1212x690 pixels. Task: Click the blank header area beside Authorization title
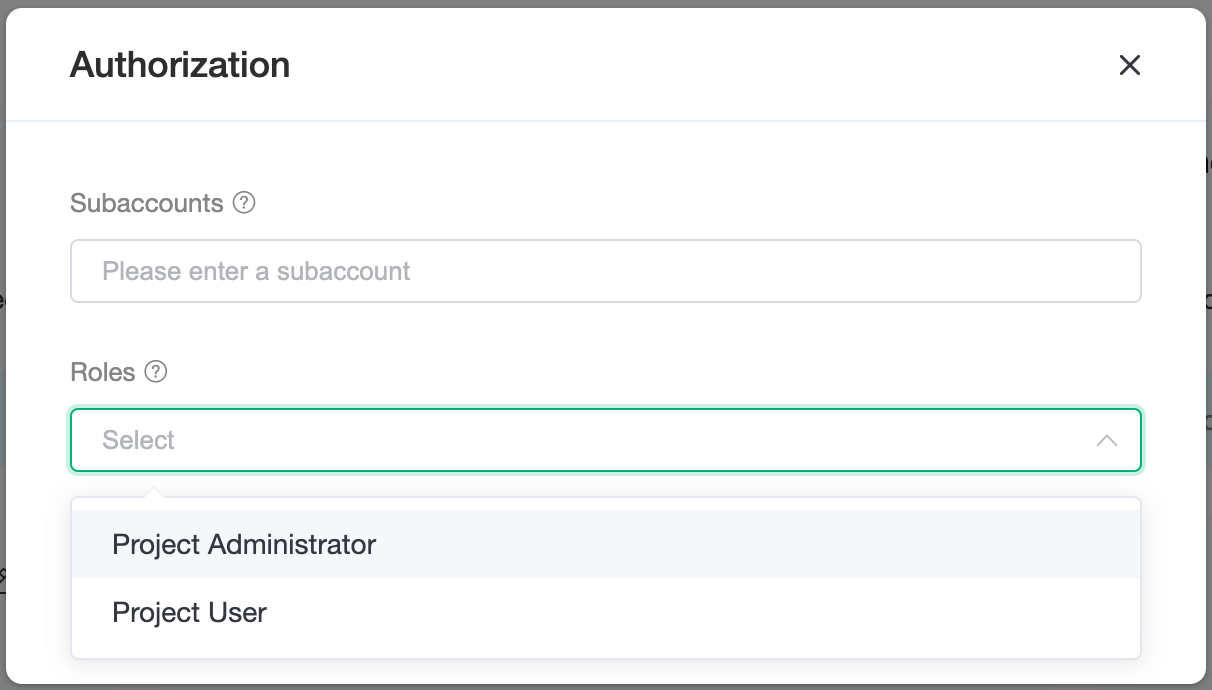click(x=700, y=65)
